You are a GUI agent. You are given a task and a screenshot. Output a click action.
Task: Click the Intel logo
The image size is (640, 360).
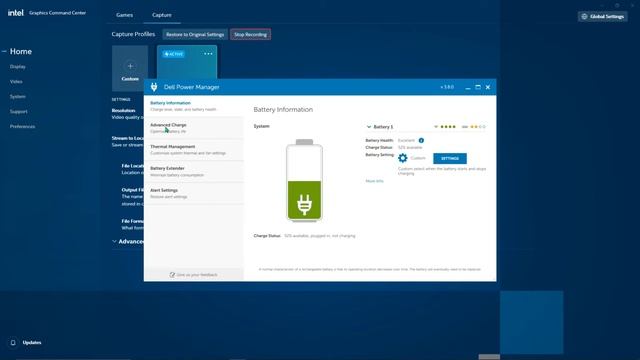point(16,13)
